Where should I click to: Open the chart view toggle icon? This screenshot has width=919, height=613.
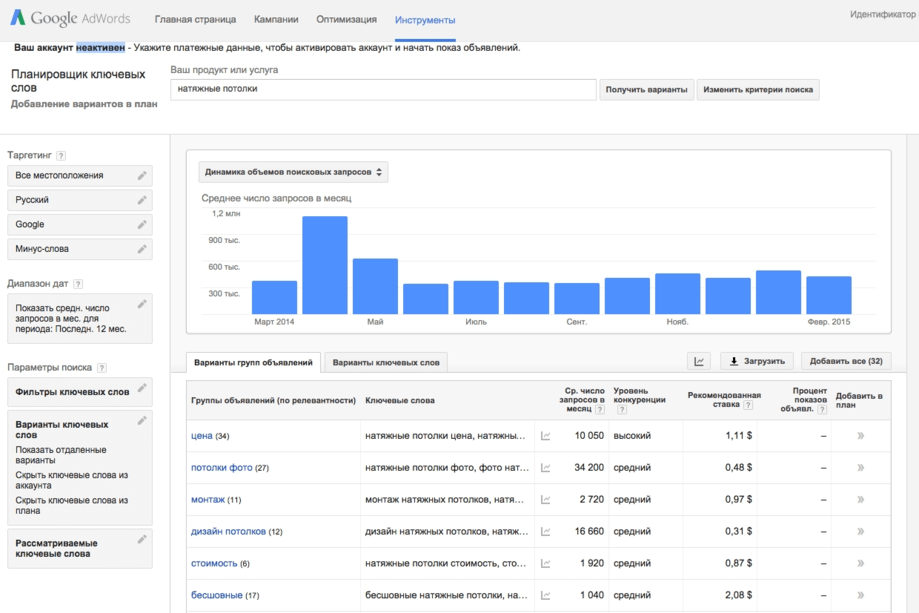pos(699,362)
